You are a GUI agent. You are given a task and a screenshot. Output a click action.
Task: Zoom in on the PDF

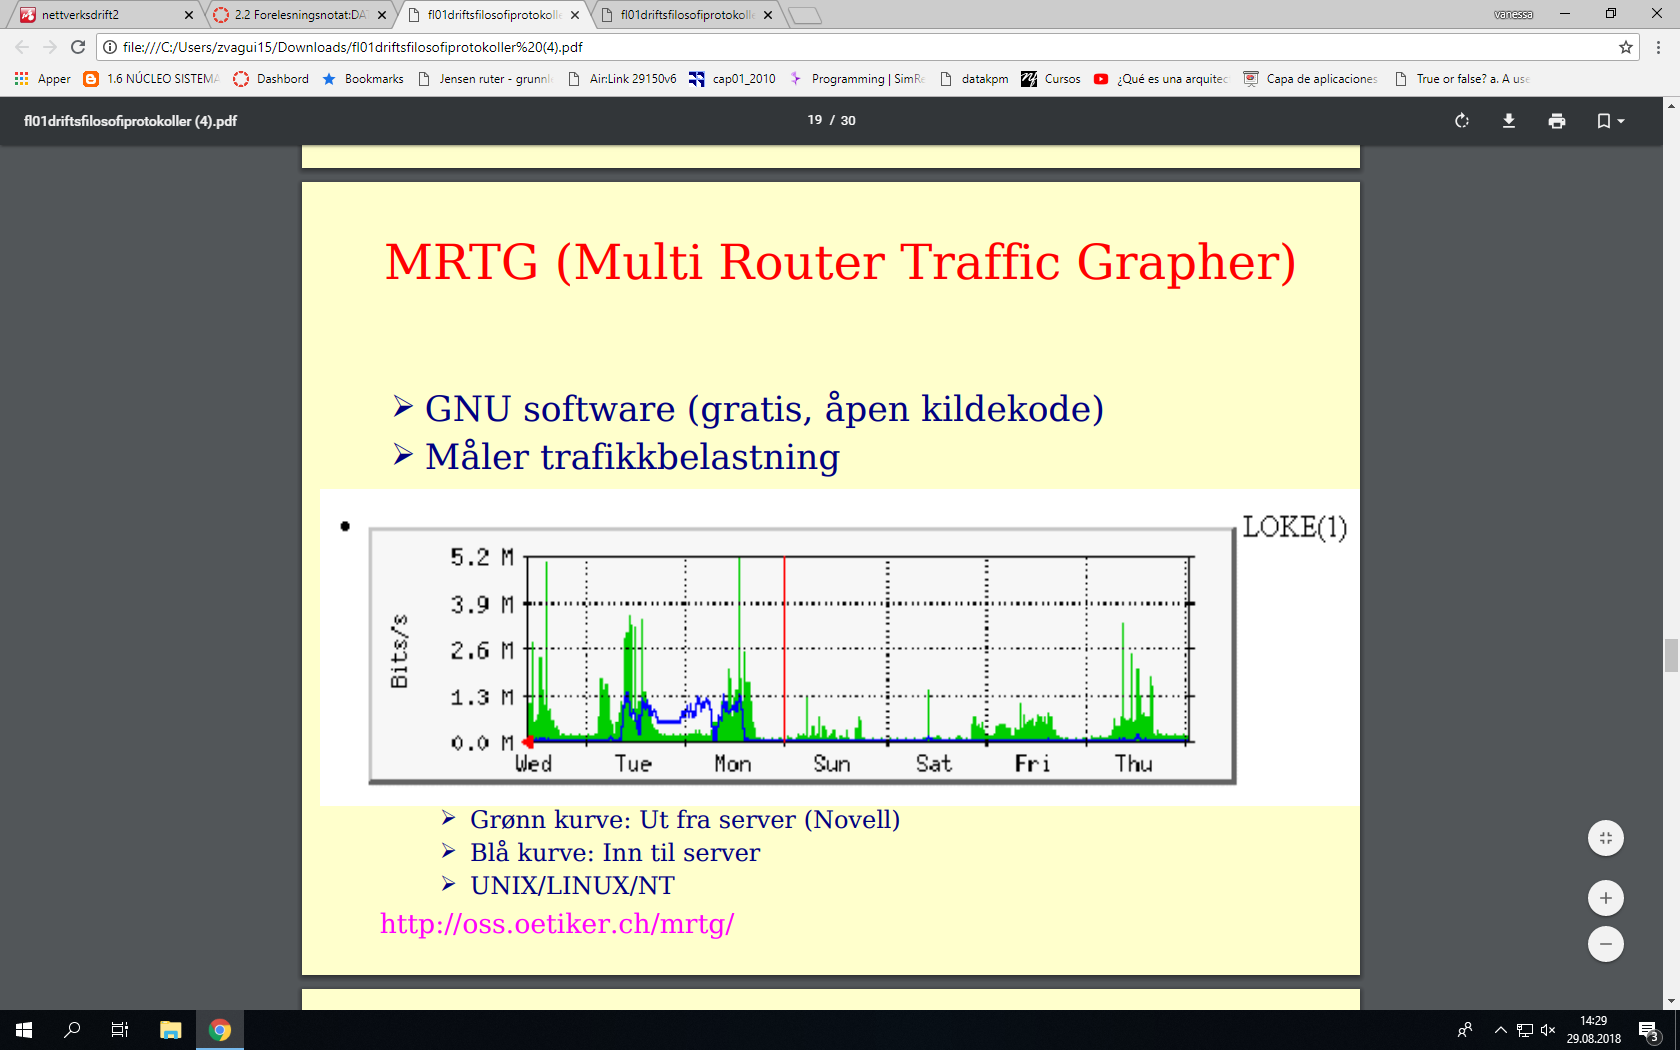(x=1605, y=898)
